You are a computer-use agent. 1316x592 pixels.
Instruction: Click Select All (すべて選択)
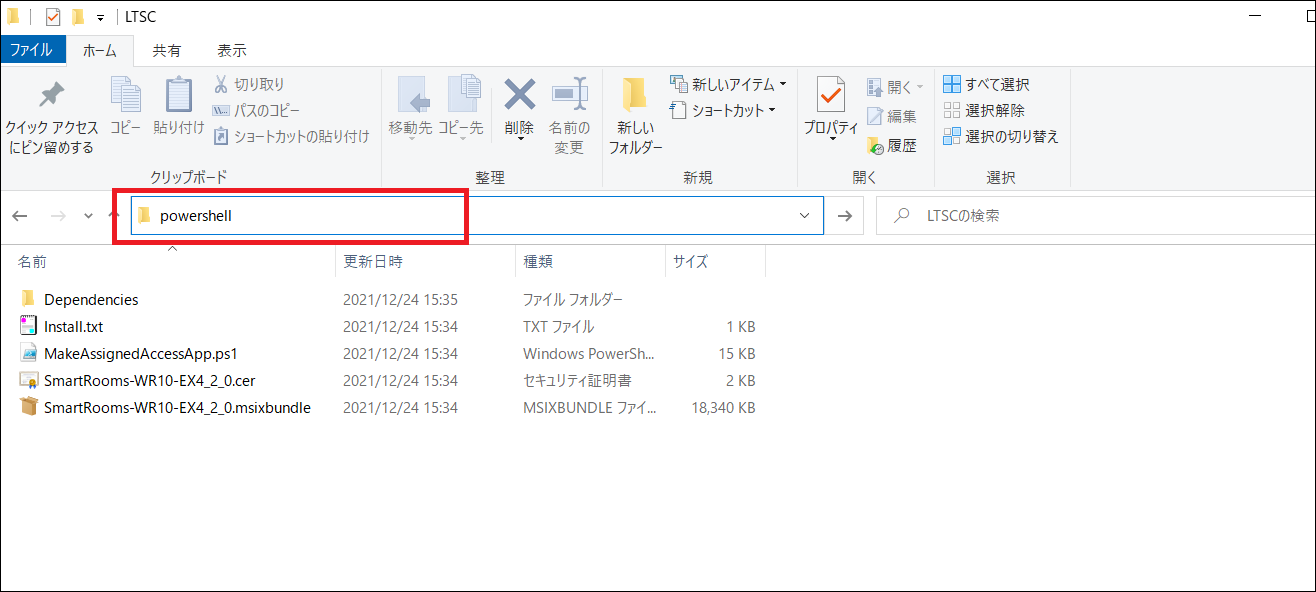pyautogui.click(x=986, y=84)
